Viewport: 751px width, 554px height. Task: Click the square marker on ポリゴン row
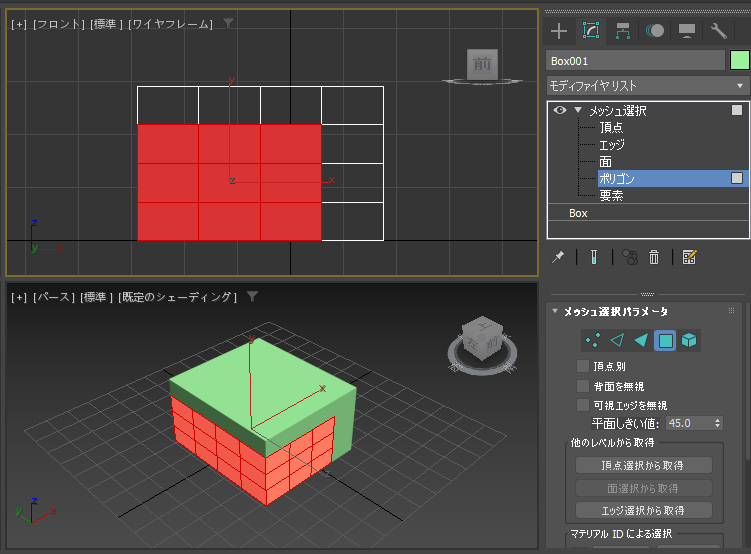737,178
